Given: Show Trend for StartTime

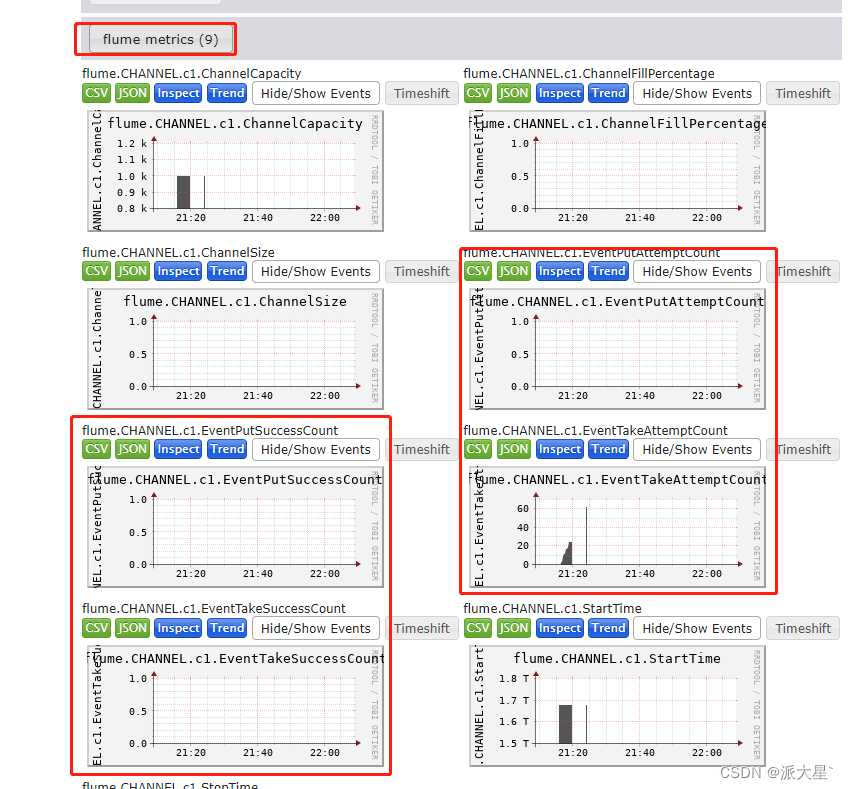Looking at the screenshot, I should (x=608, y=628).
